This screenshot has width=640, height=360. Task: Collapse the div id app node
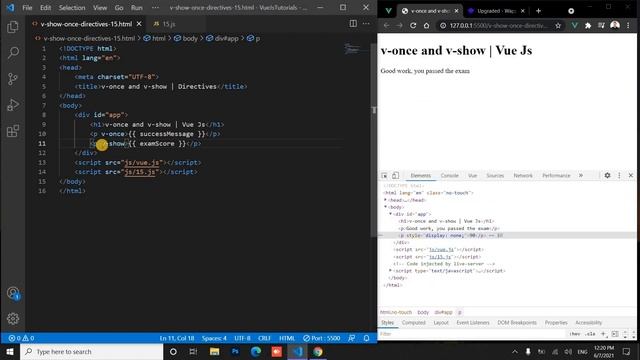[x=391, y=214]
